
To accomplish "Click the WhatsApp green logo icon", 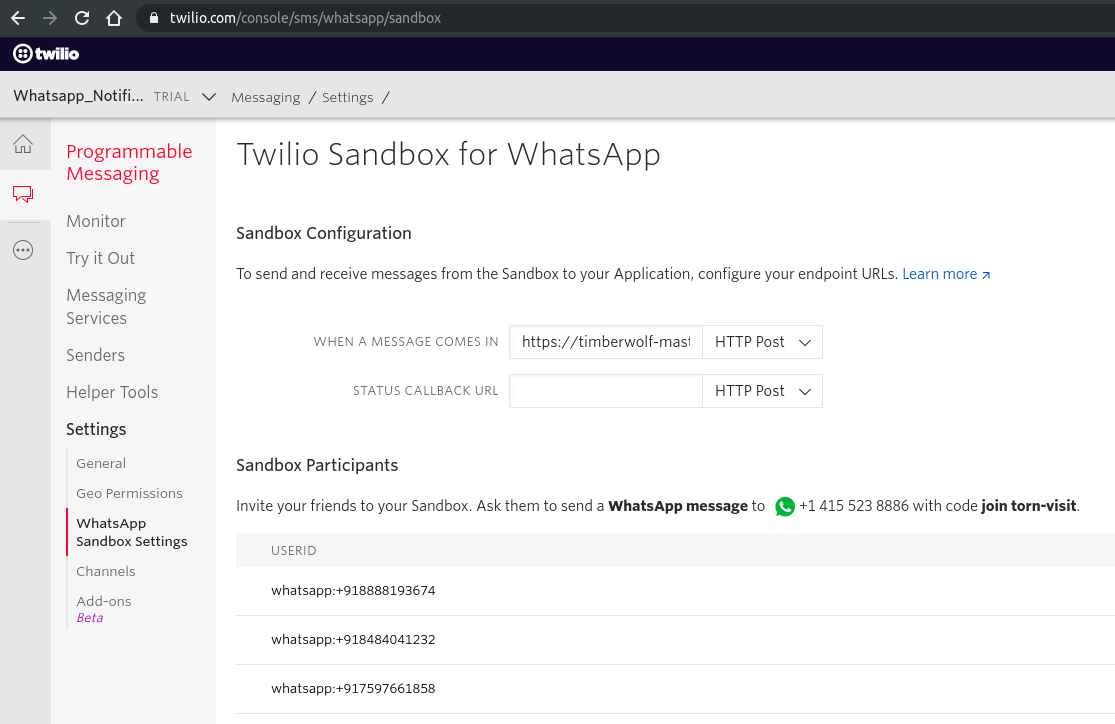I will pos(784,506).
